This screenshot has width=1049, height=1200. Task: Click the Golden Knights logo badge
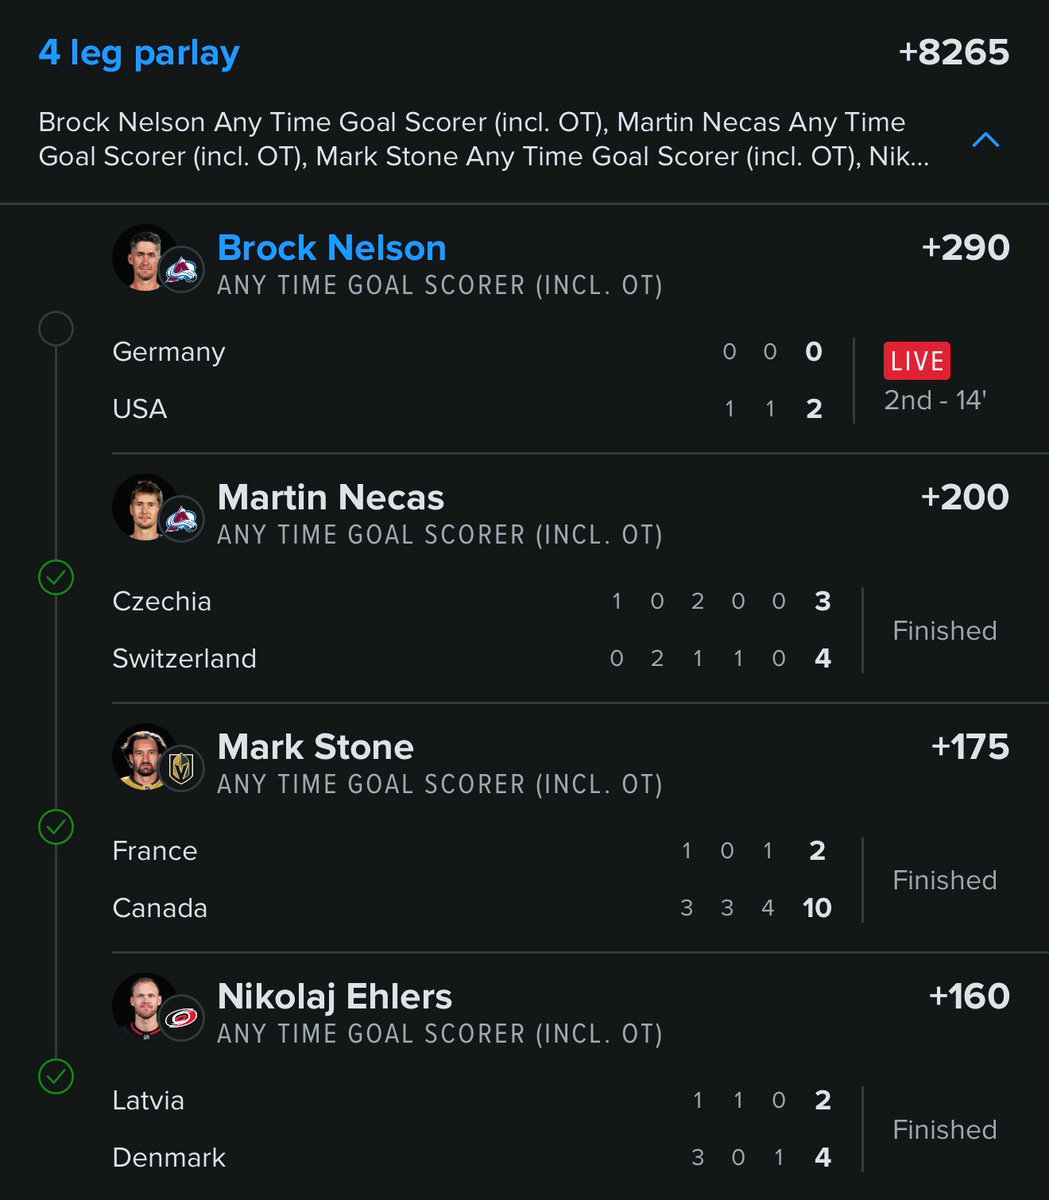(x=182, y=769)
